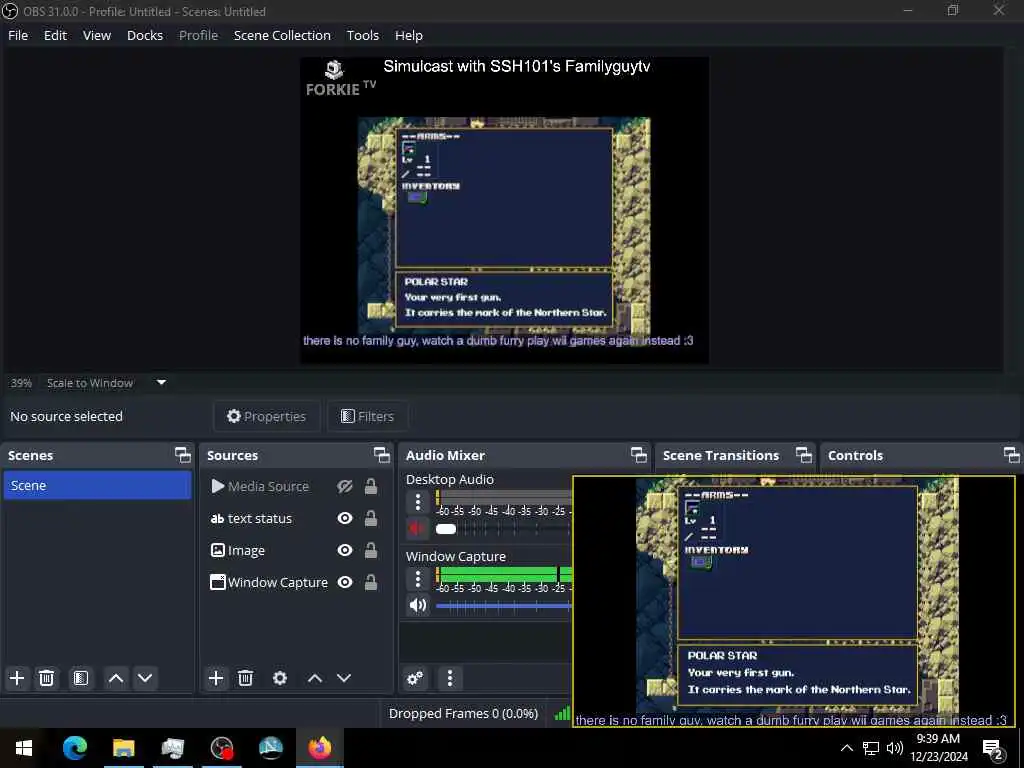Open the View menu

point(97,35)
